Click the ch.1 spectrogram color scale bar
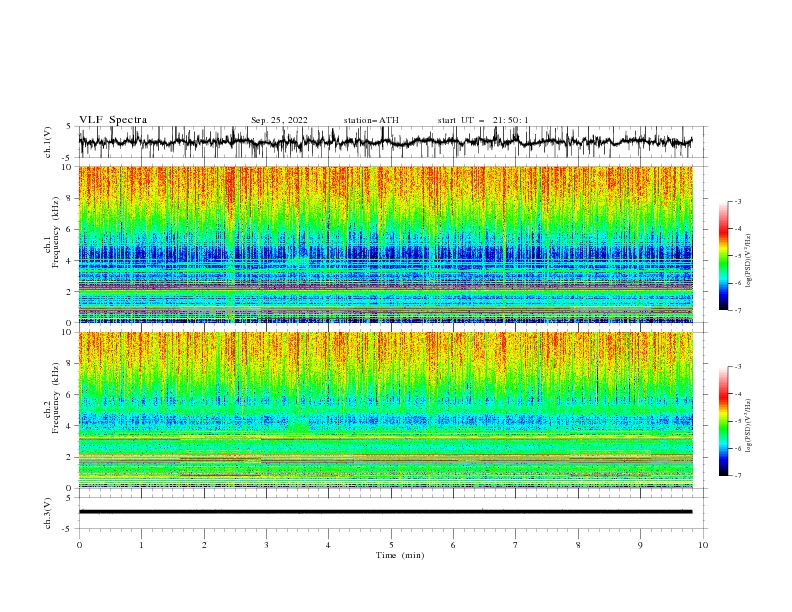The image size is (792, 612). pos(723,256)
